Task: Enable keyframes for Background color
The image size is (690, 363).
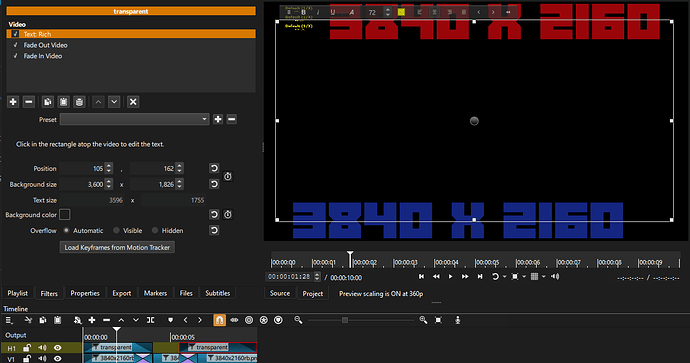Action: (228, 215)
